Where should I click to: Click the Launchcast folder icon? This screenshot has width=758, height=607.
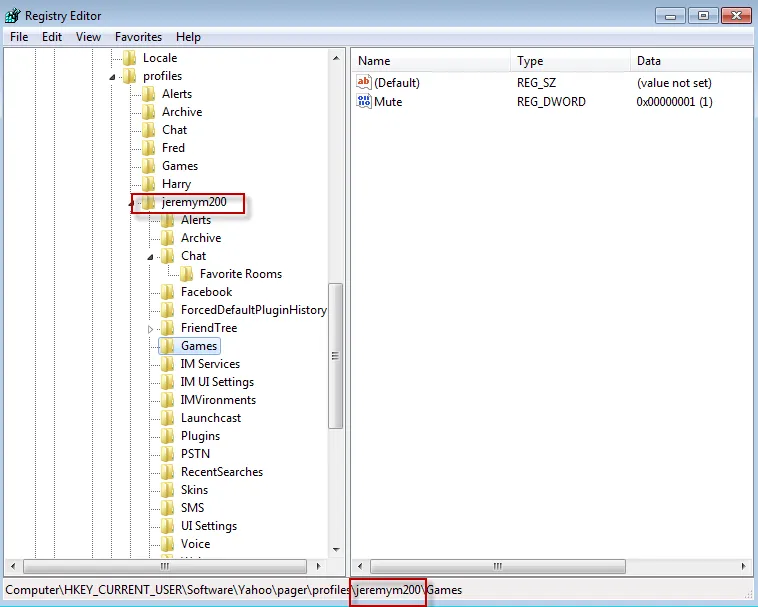(167, 418)
